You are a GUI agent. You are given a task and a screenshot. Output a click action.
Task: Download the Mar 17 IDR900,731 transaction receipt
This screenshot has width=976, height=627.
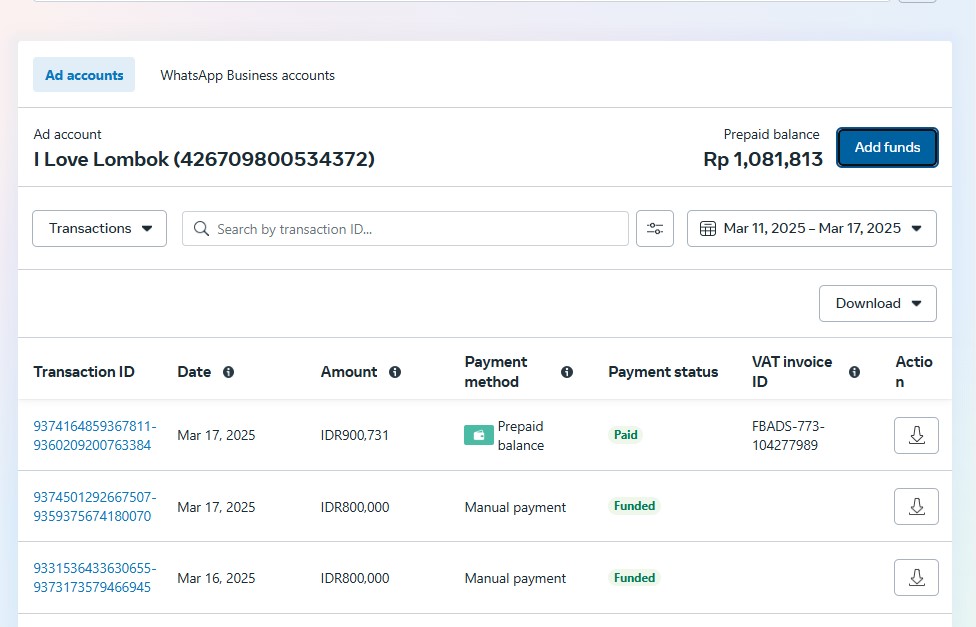[x=916, y=435]
